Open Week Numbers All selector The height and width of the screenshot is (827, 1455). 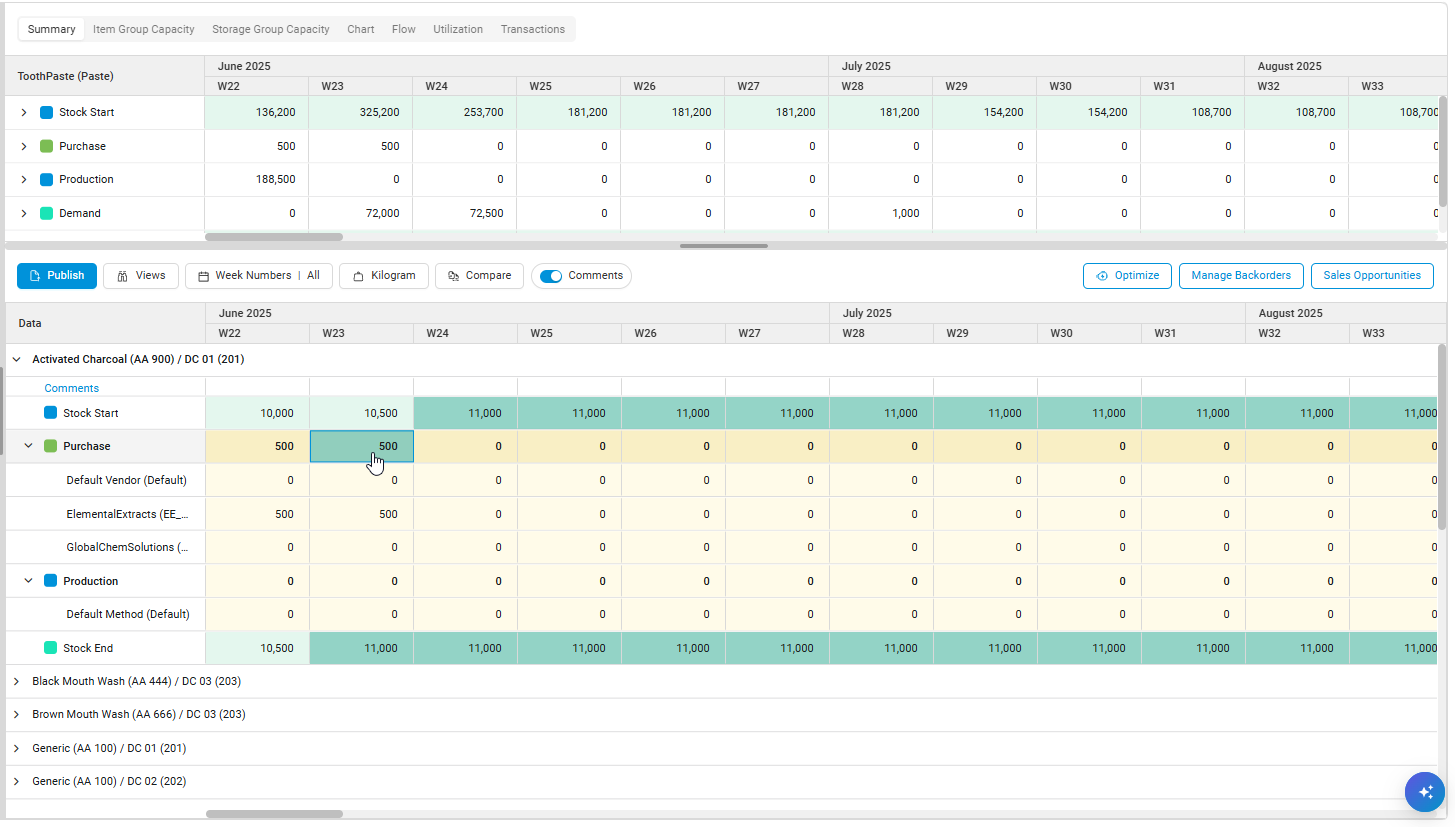(x=259, y=276)
